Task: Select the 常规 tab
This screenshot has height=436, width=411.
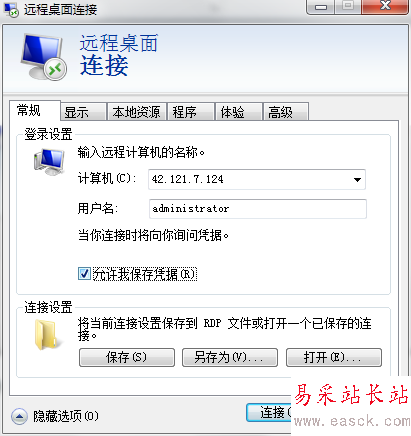Action: point(35,110)
